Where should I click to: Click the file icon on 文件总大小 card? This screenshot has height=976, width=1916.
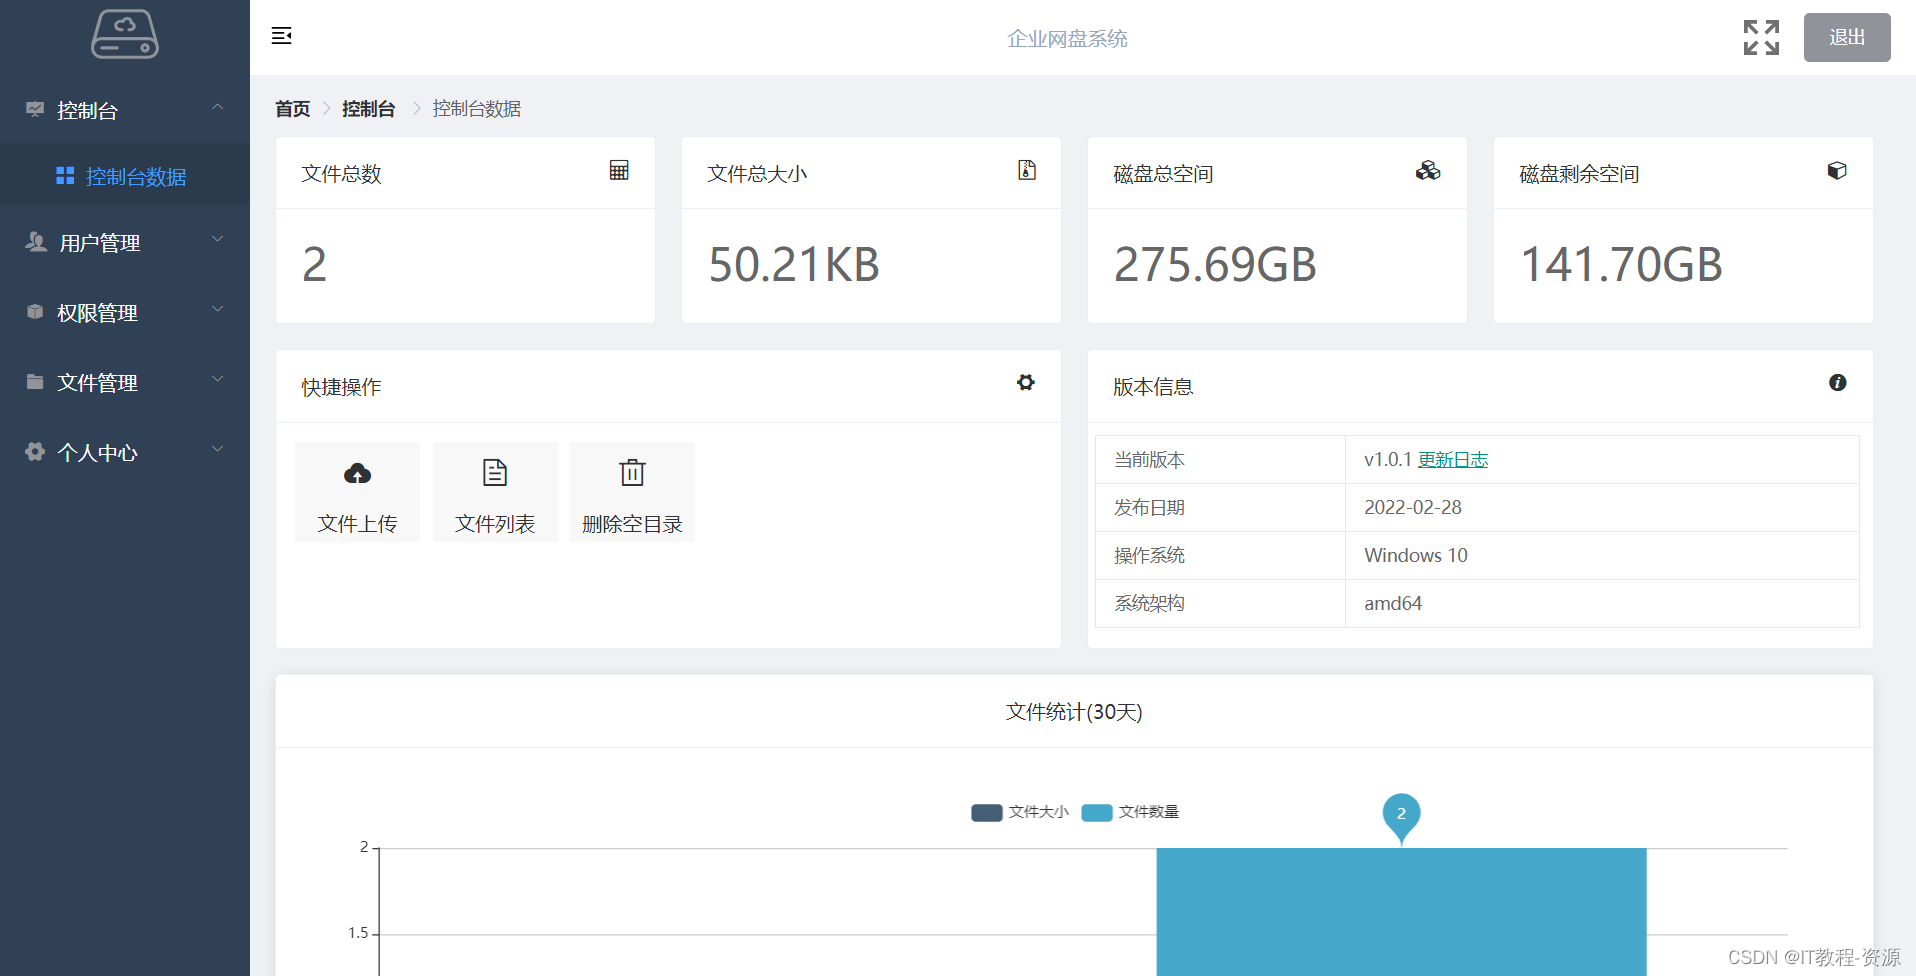1027,170
